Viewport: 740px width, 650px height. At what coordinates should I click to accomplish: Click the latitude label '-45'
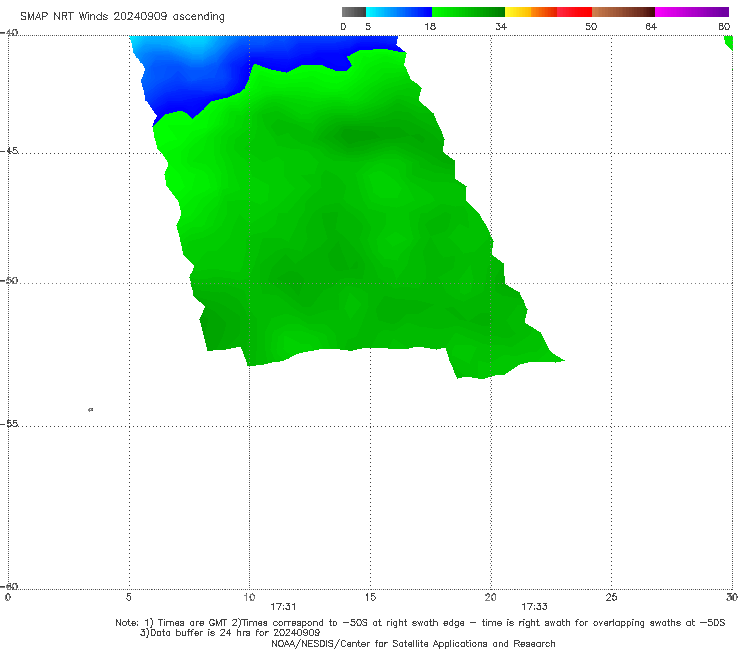9,151
